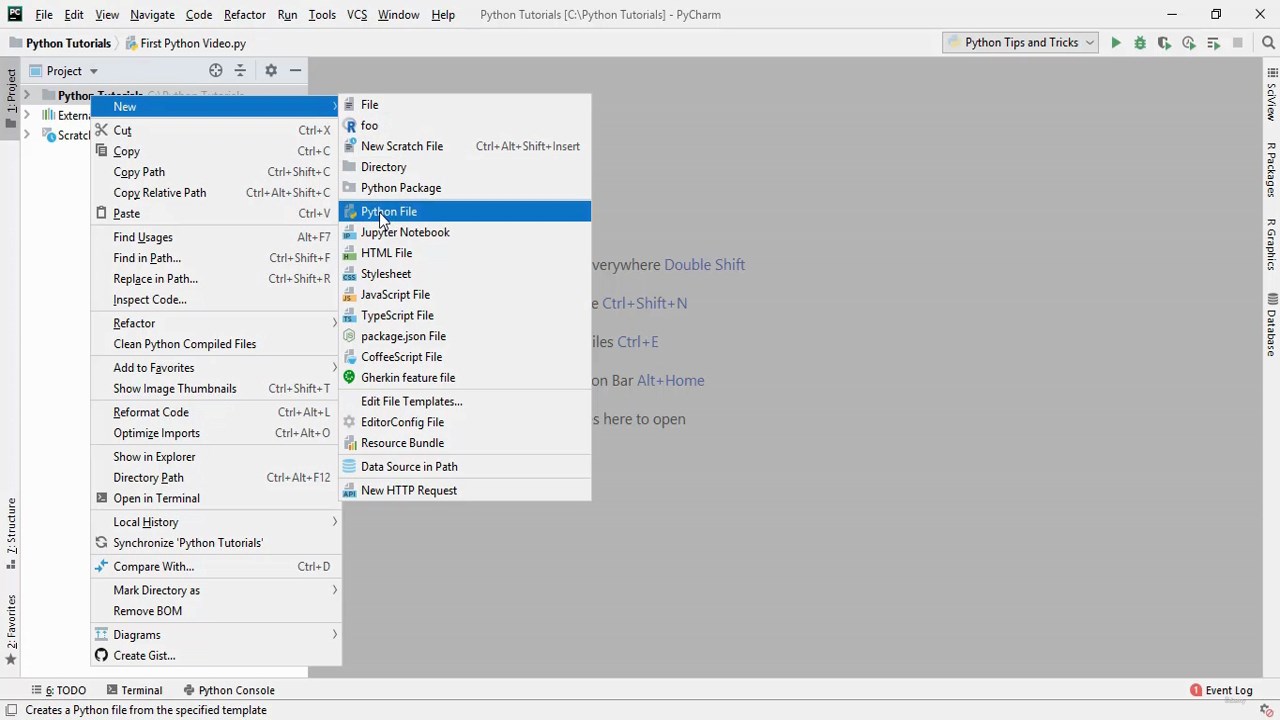Viewport: 1280px width, 720px height.
Task: Create a new Jupyter Notebook
Action: pyautogui.click(x=465, y=232)
